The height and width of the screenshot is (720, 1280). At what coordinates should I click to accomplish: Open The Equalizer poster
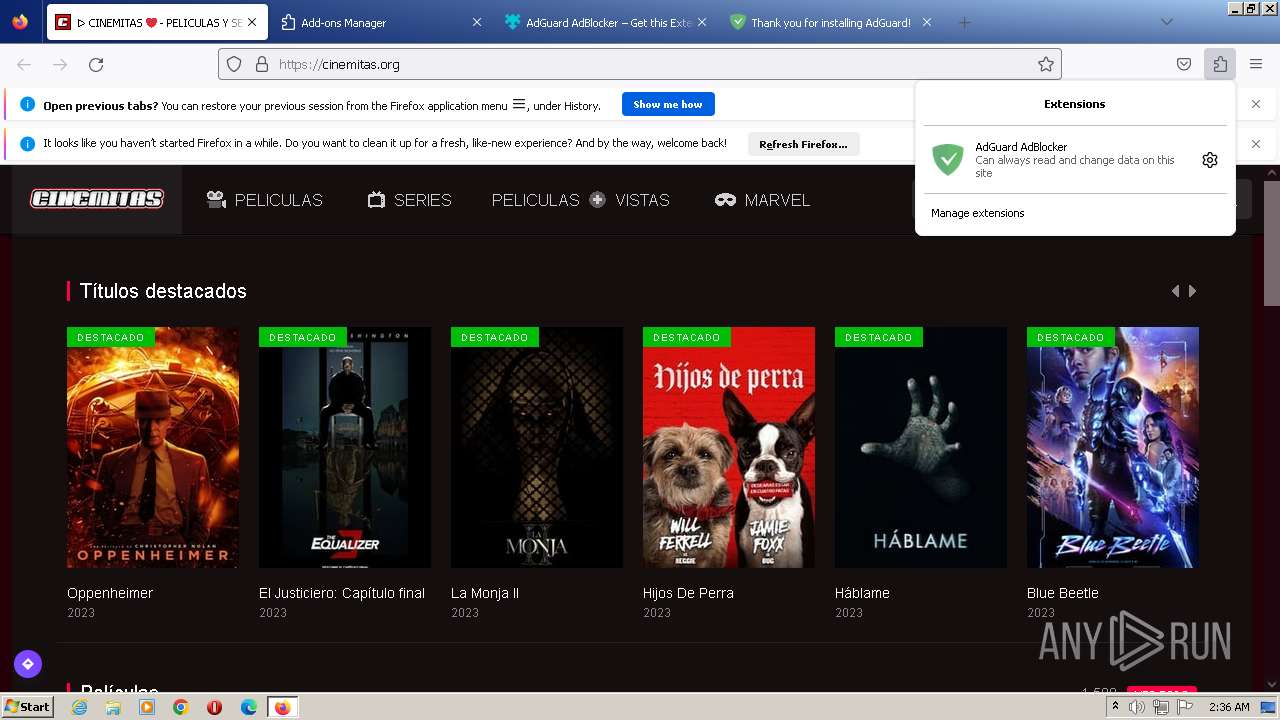pyautogui.click(x=345, y=447)
